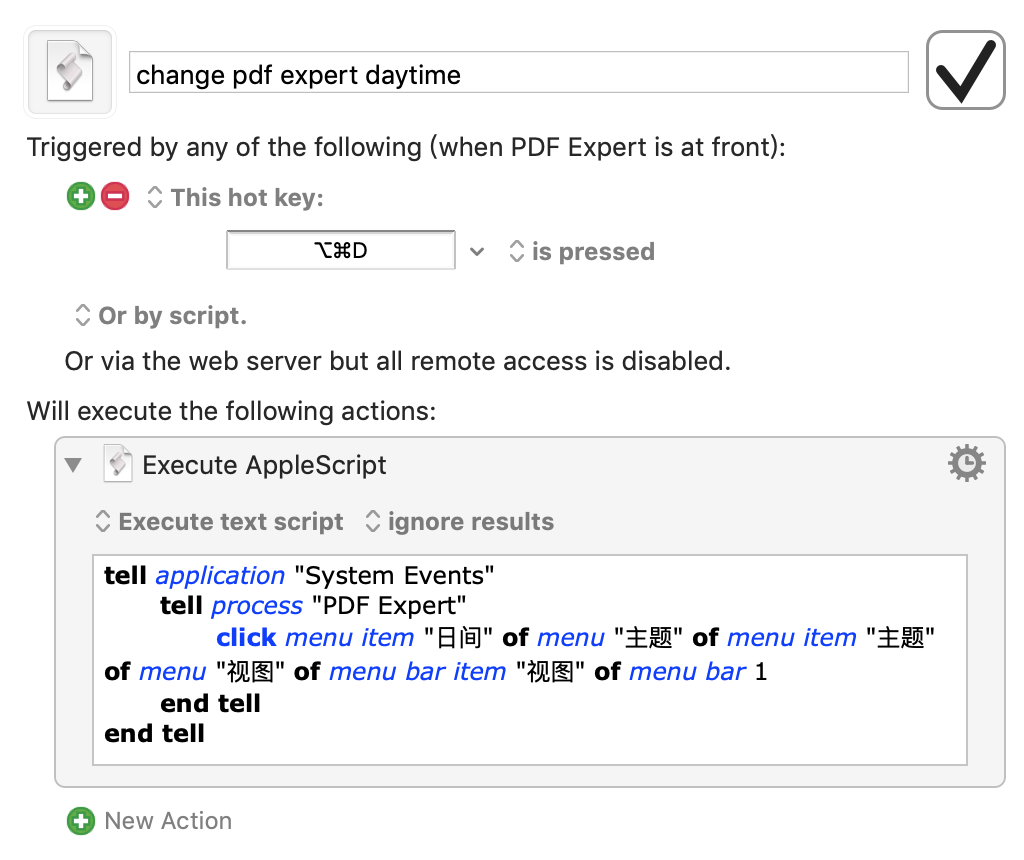
Task: Remove the hot key trigger with red minus
Action: click(x=115, y=197)
